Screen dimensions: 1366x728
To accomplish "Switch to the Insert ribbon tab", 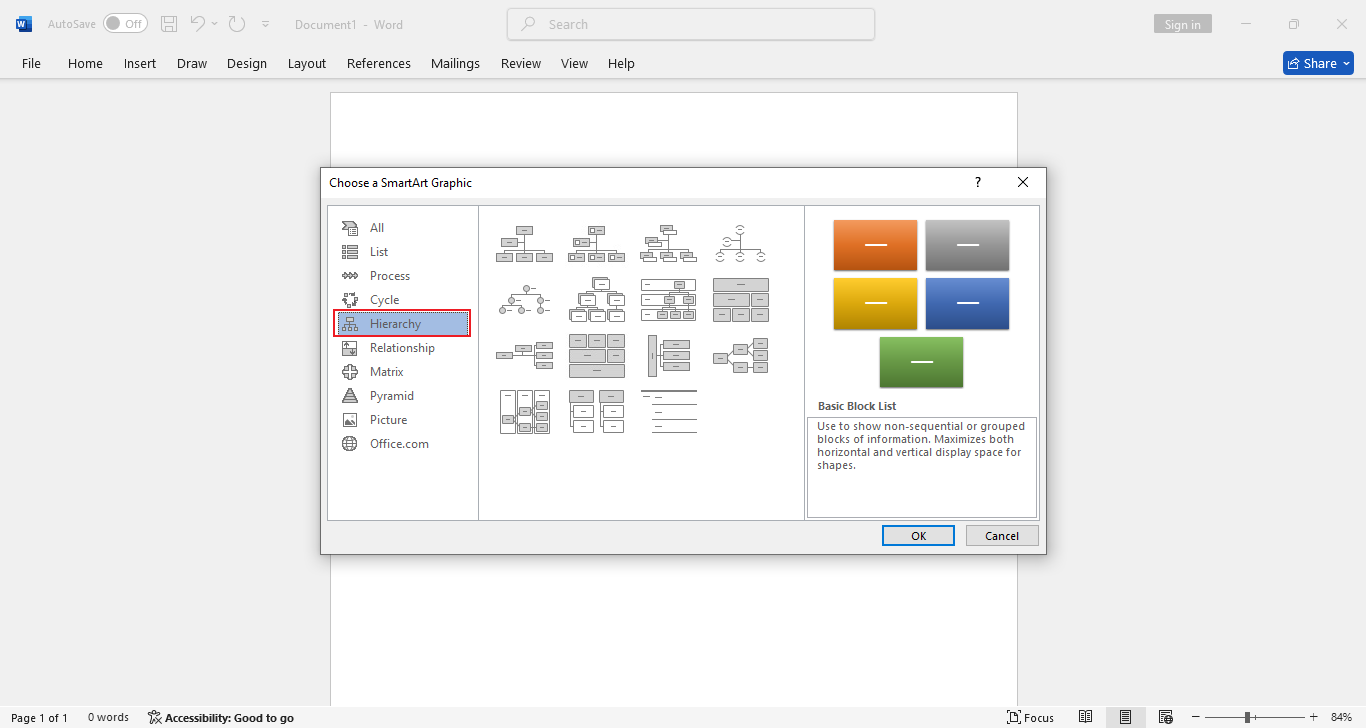I will click(139, 63).
